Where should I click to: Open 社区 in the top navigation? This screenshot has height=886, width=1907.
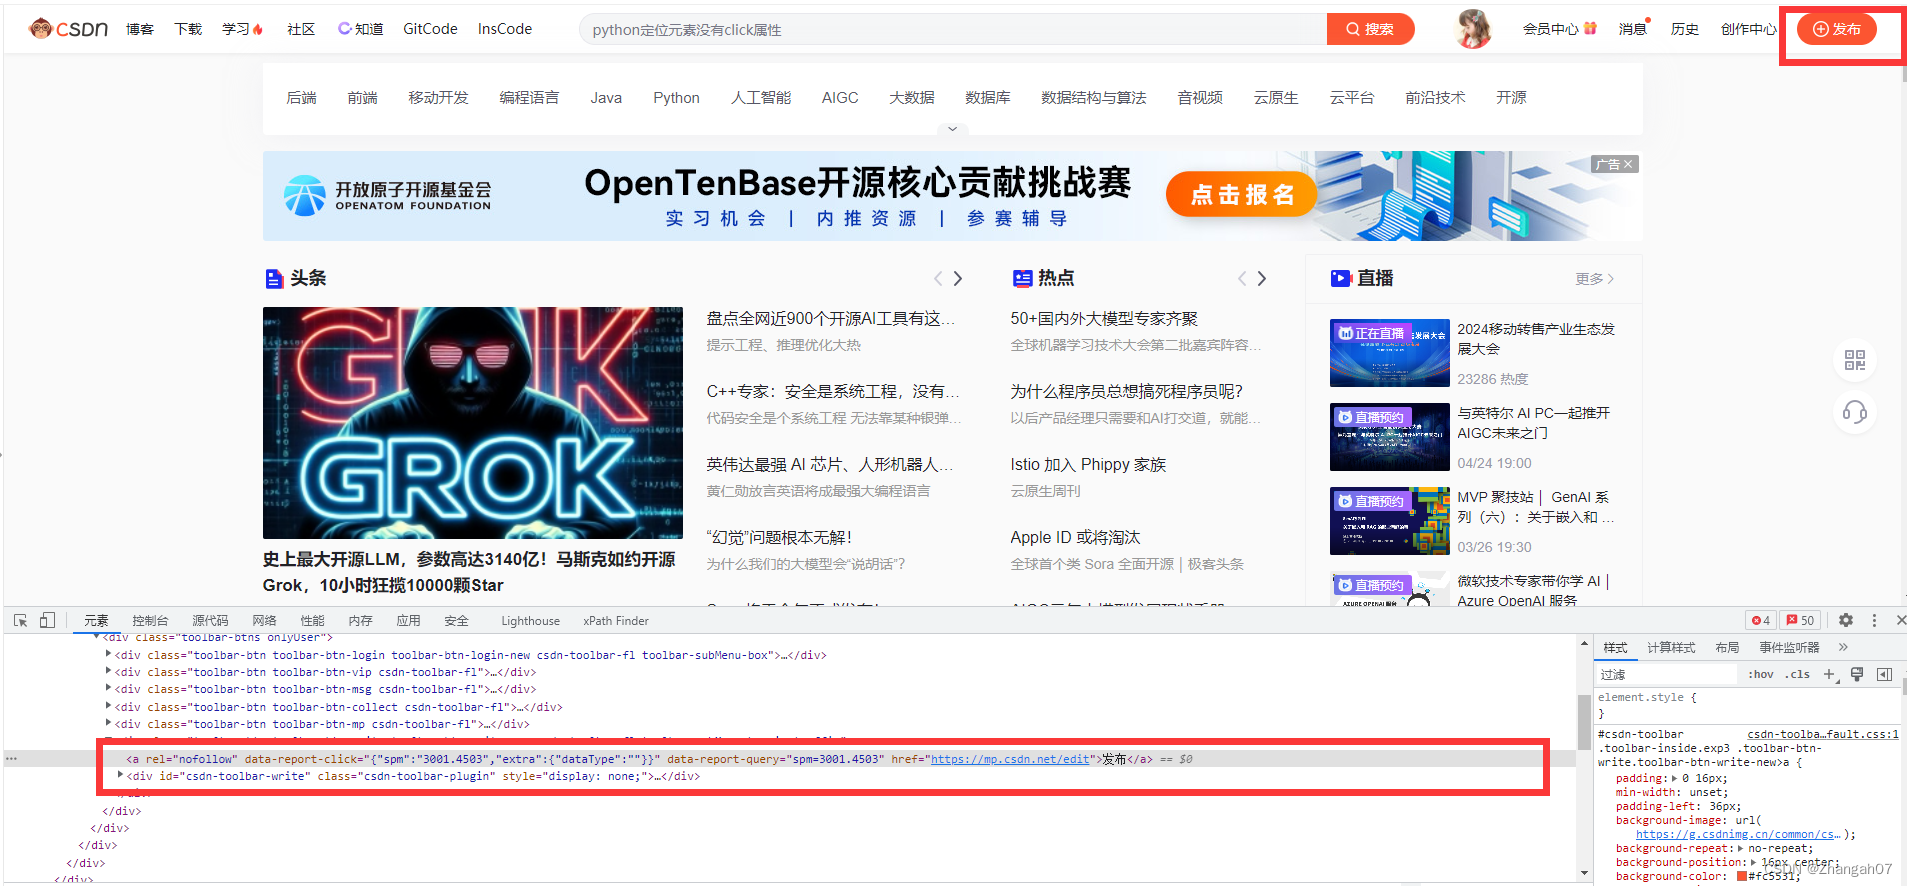301,29
